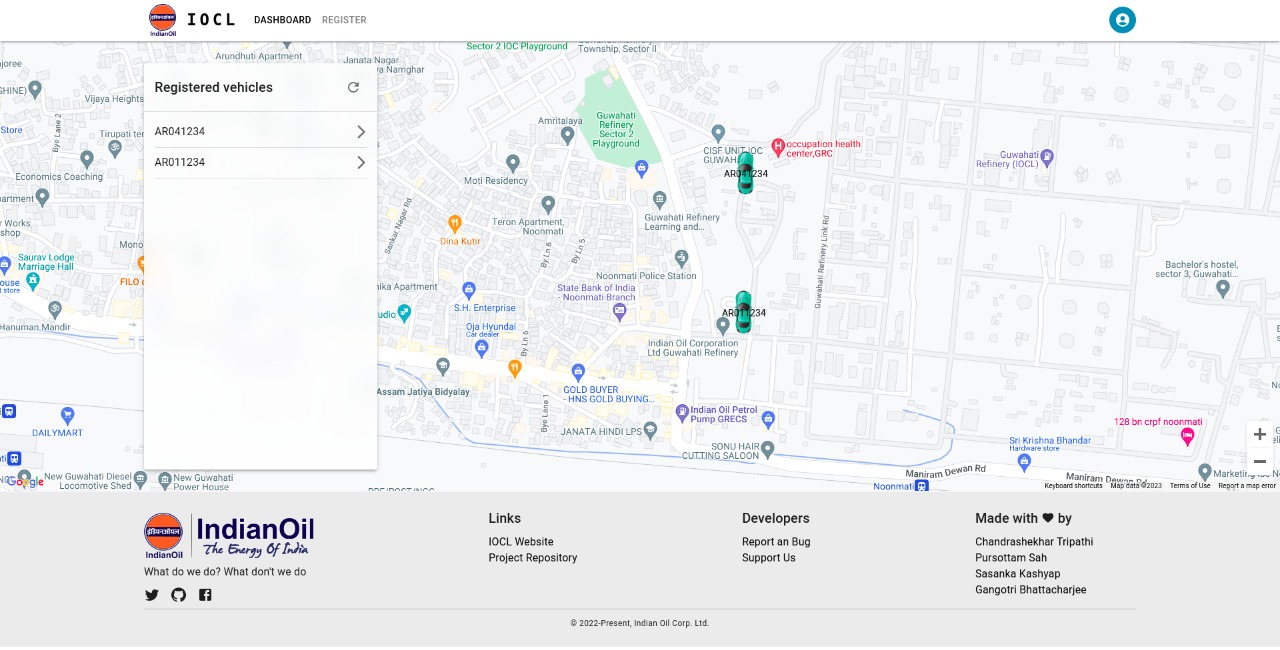Open Chandrashekhar Tripathi developer link
Image resolution: width=1280 pixels, height=650 pixels.
pos(1034,542)
